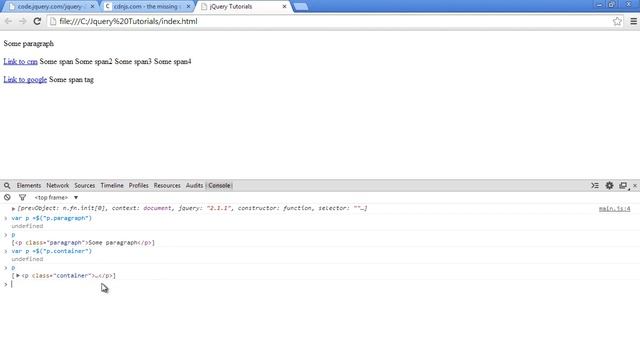Select the Console tab

219,185
